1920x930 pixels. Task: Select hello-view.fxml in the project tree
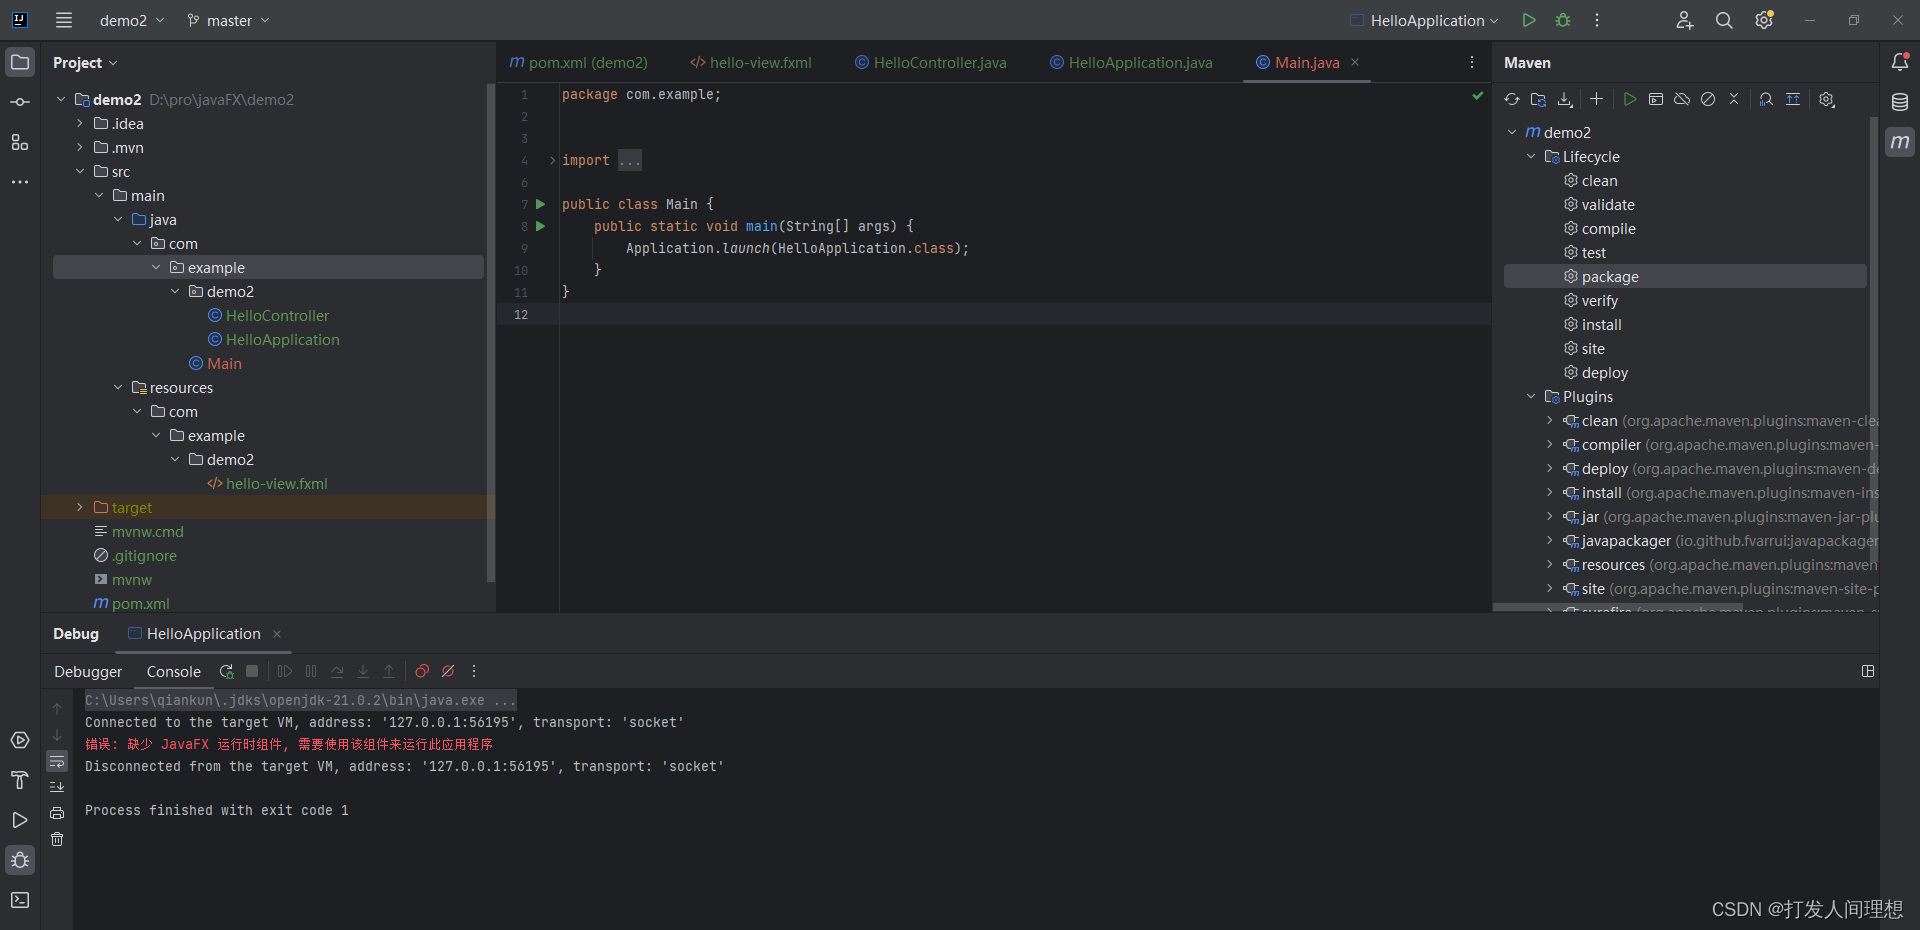tap(276, 483)
